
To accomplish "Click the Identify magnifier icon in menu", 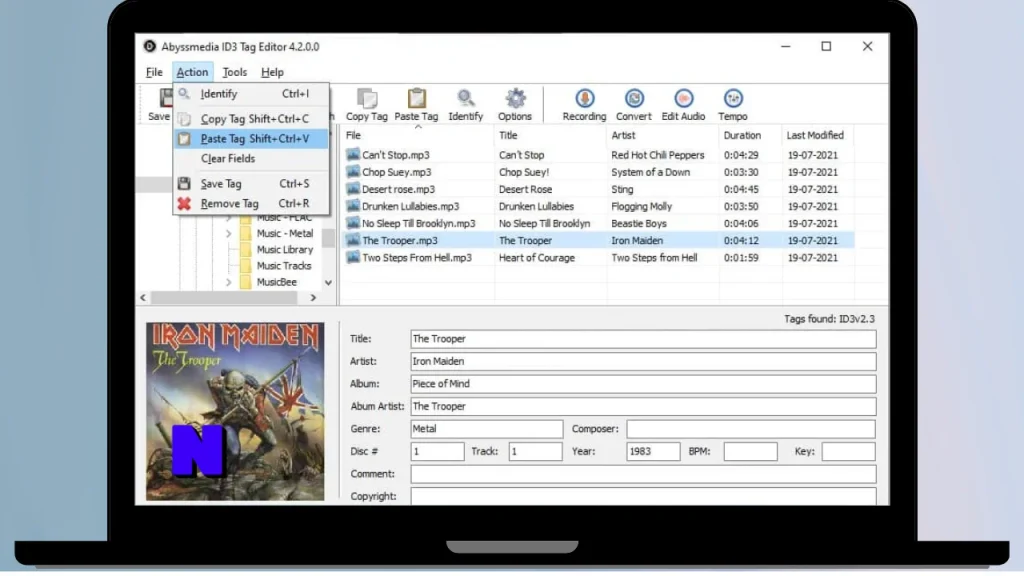I will pyautogui.click(x=184, y=94).
